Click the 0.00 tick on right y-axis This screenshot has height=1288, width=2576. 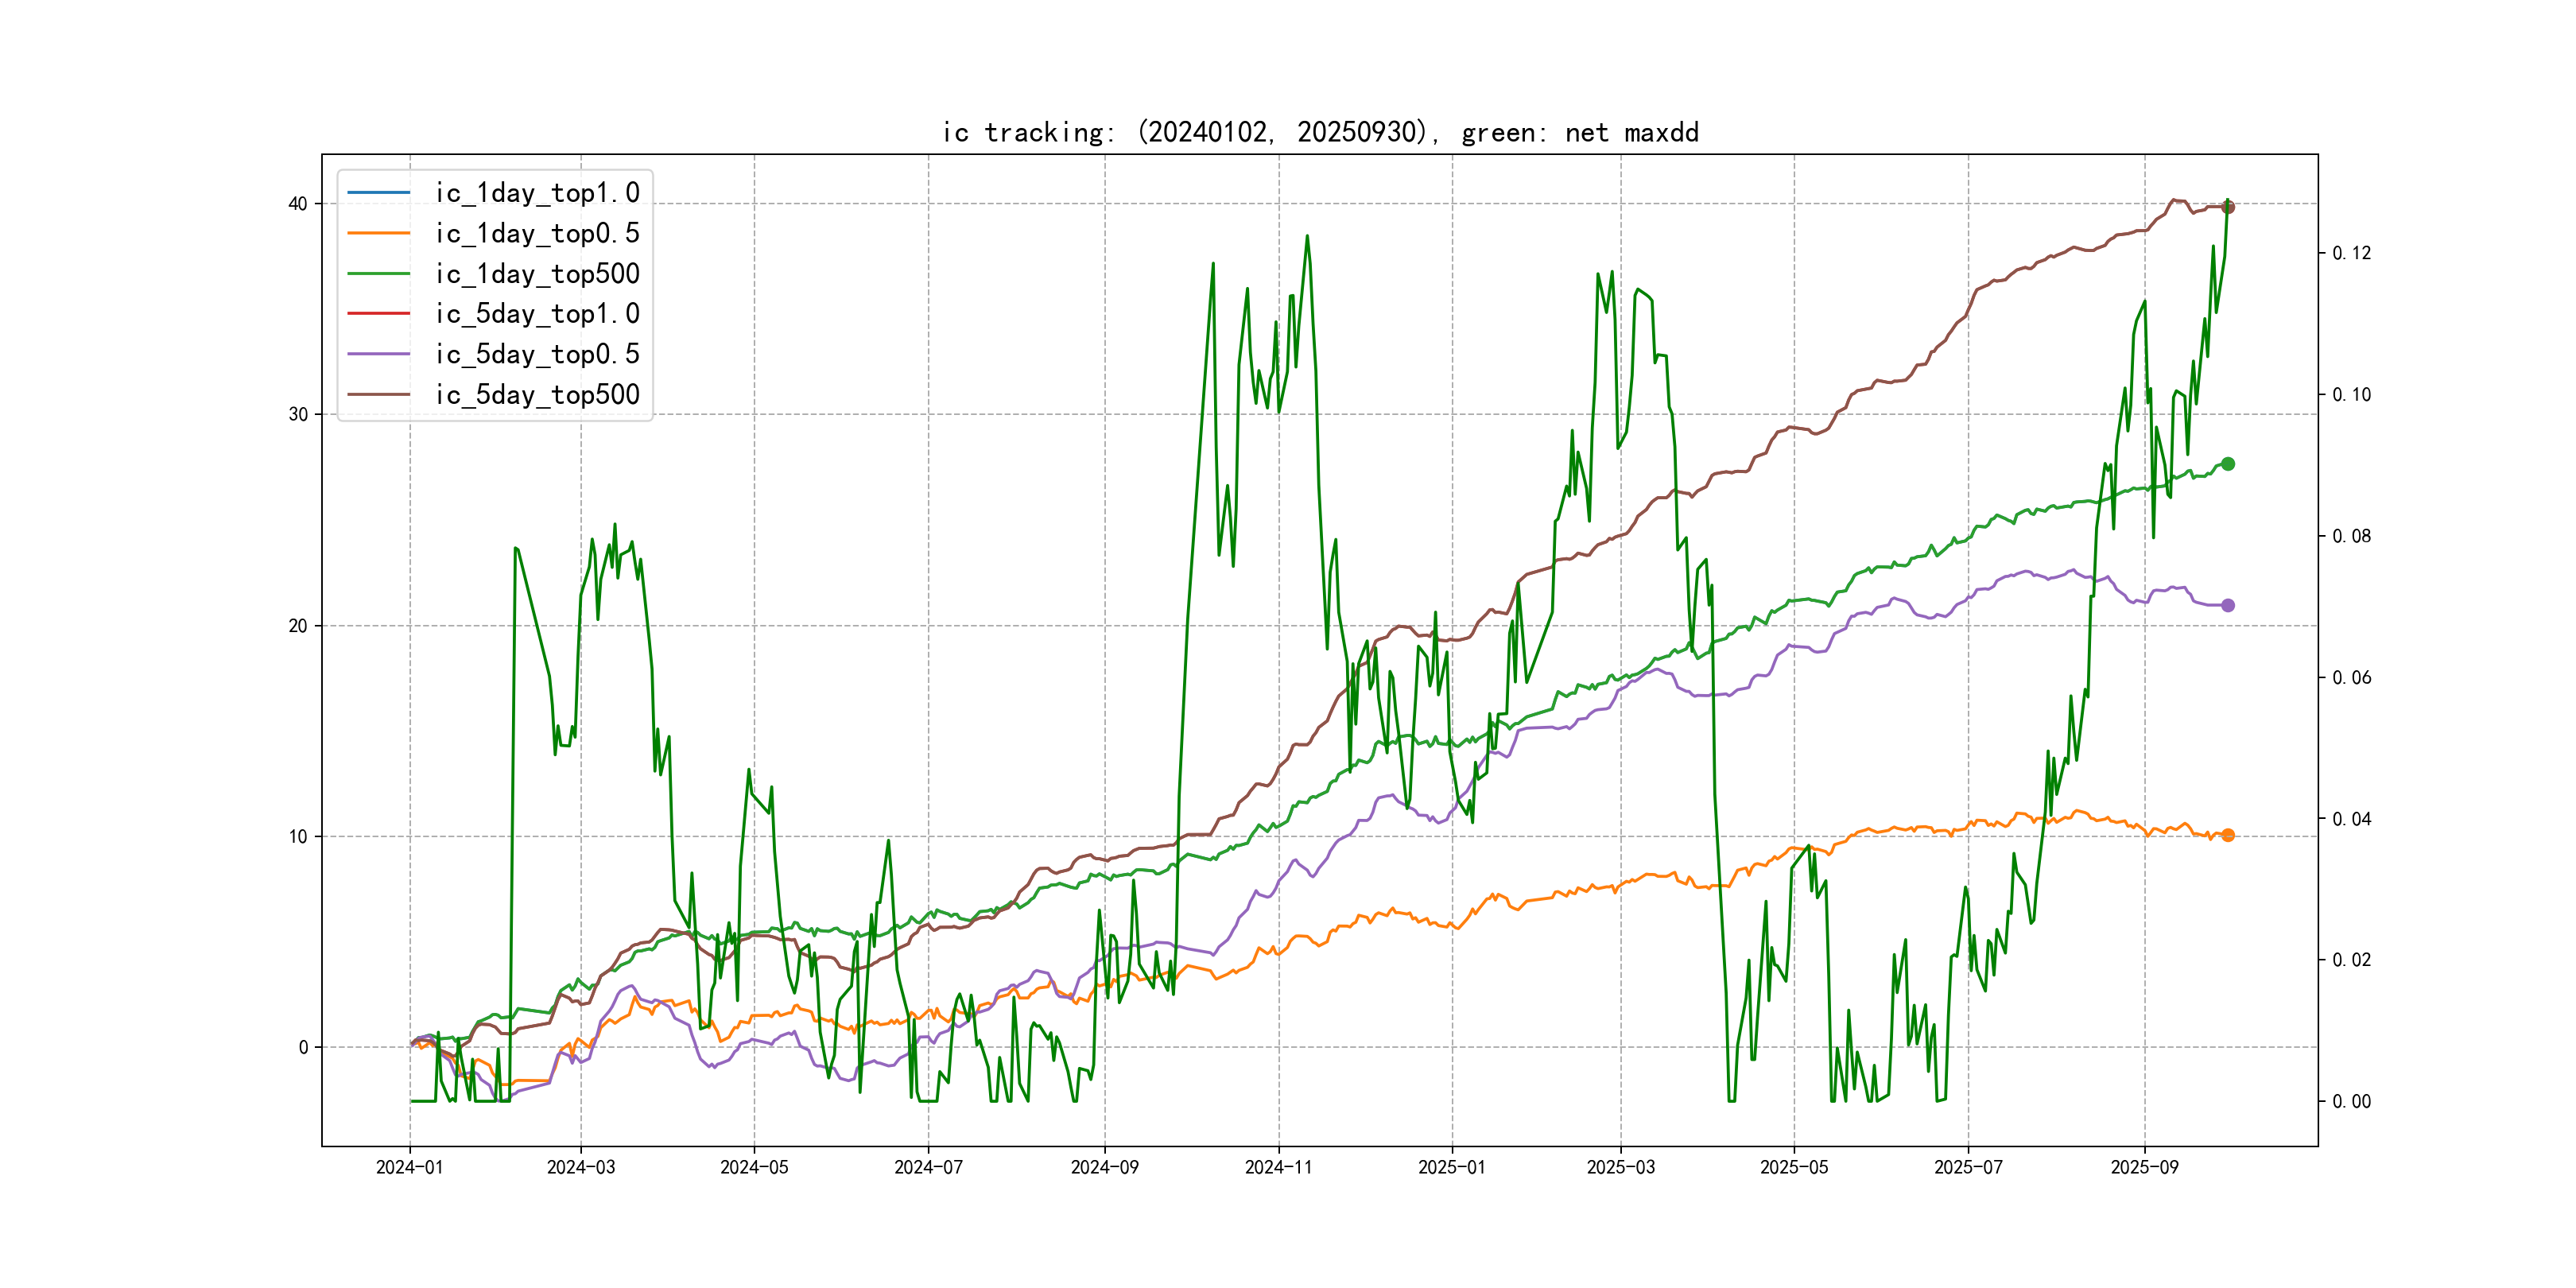point(2351,1101)
